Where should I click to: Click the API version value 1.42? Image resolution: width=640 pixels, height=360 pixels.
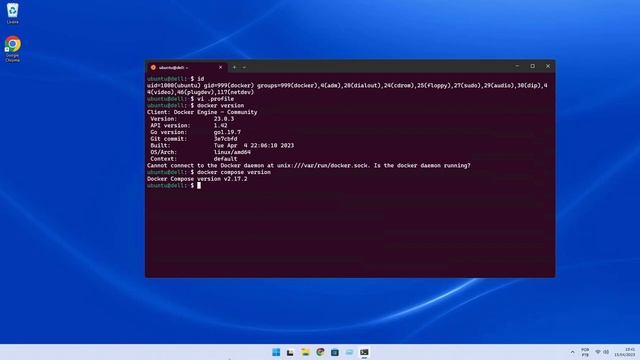point(220,126)
